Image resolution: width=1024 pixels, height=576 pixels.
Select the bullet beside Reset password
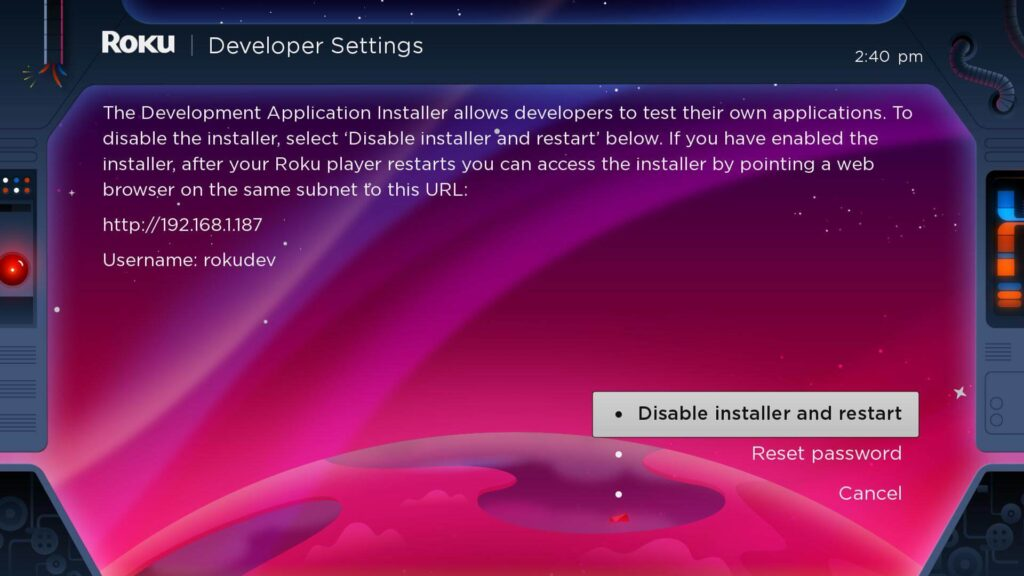620,453
